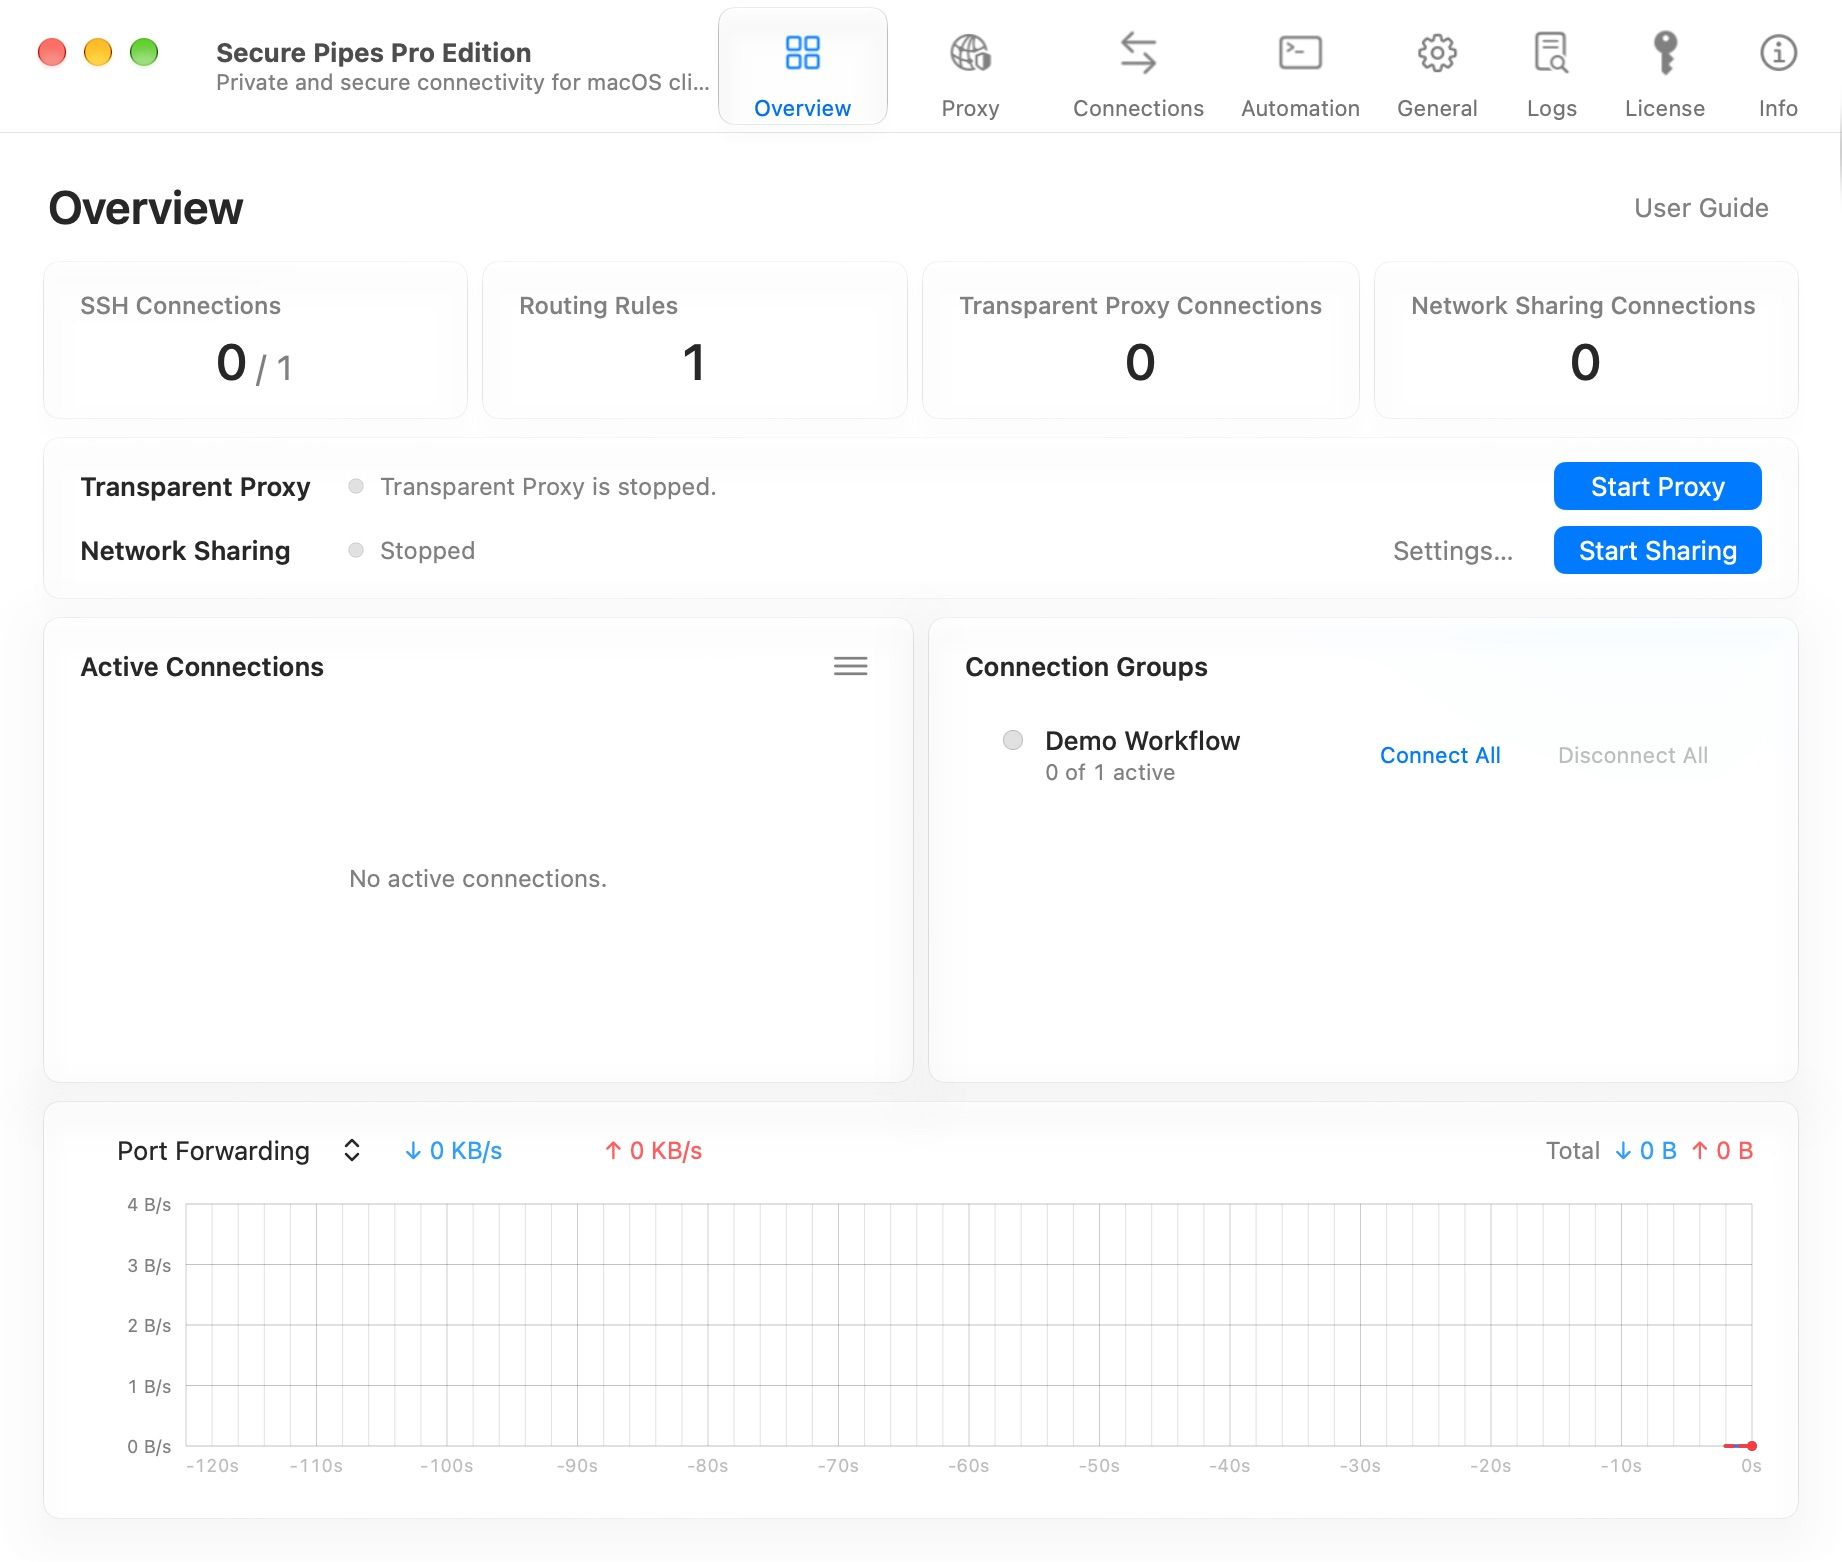Click the Network Sharing status dot
The image size is (1842, 1562).
click(x=356, y=550)
